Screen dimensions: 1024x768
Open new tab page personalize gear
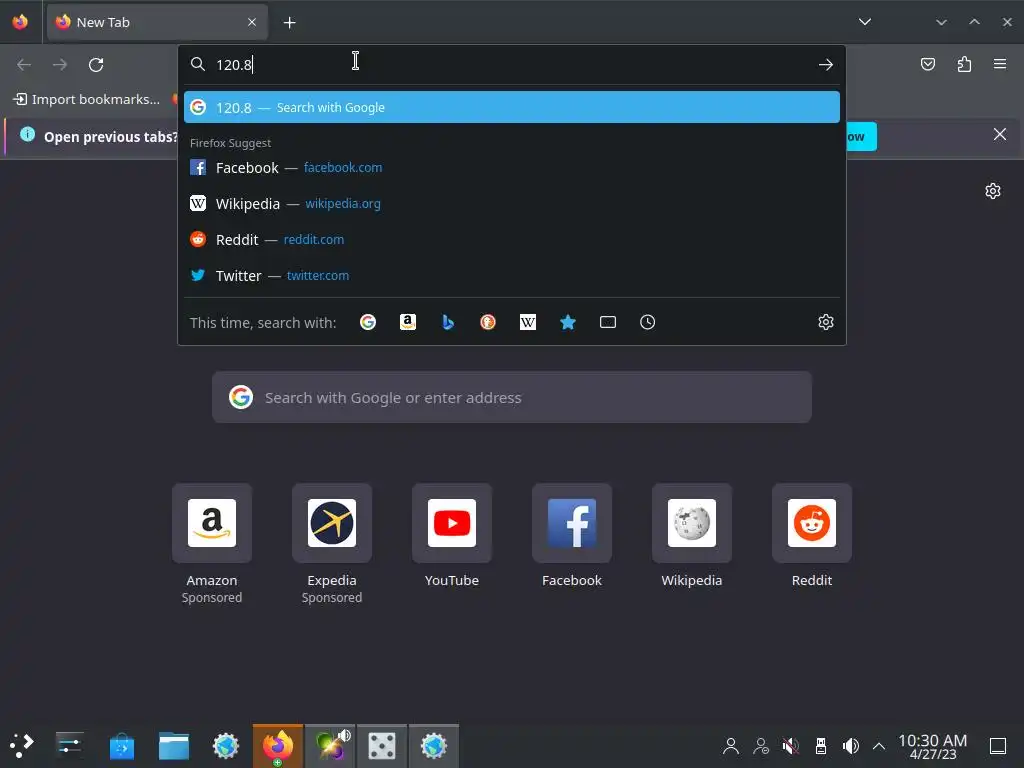click(x=993, y=191)
